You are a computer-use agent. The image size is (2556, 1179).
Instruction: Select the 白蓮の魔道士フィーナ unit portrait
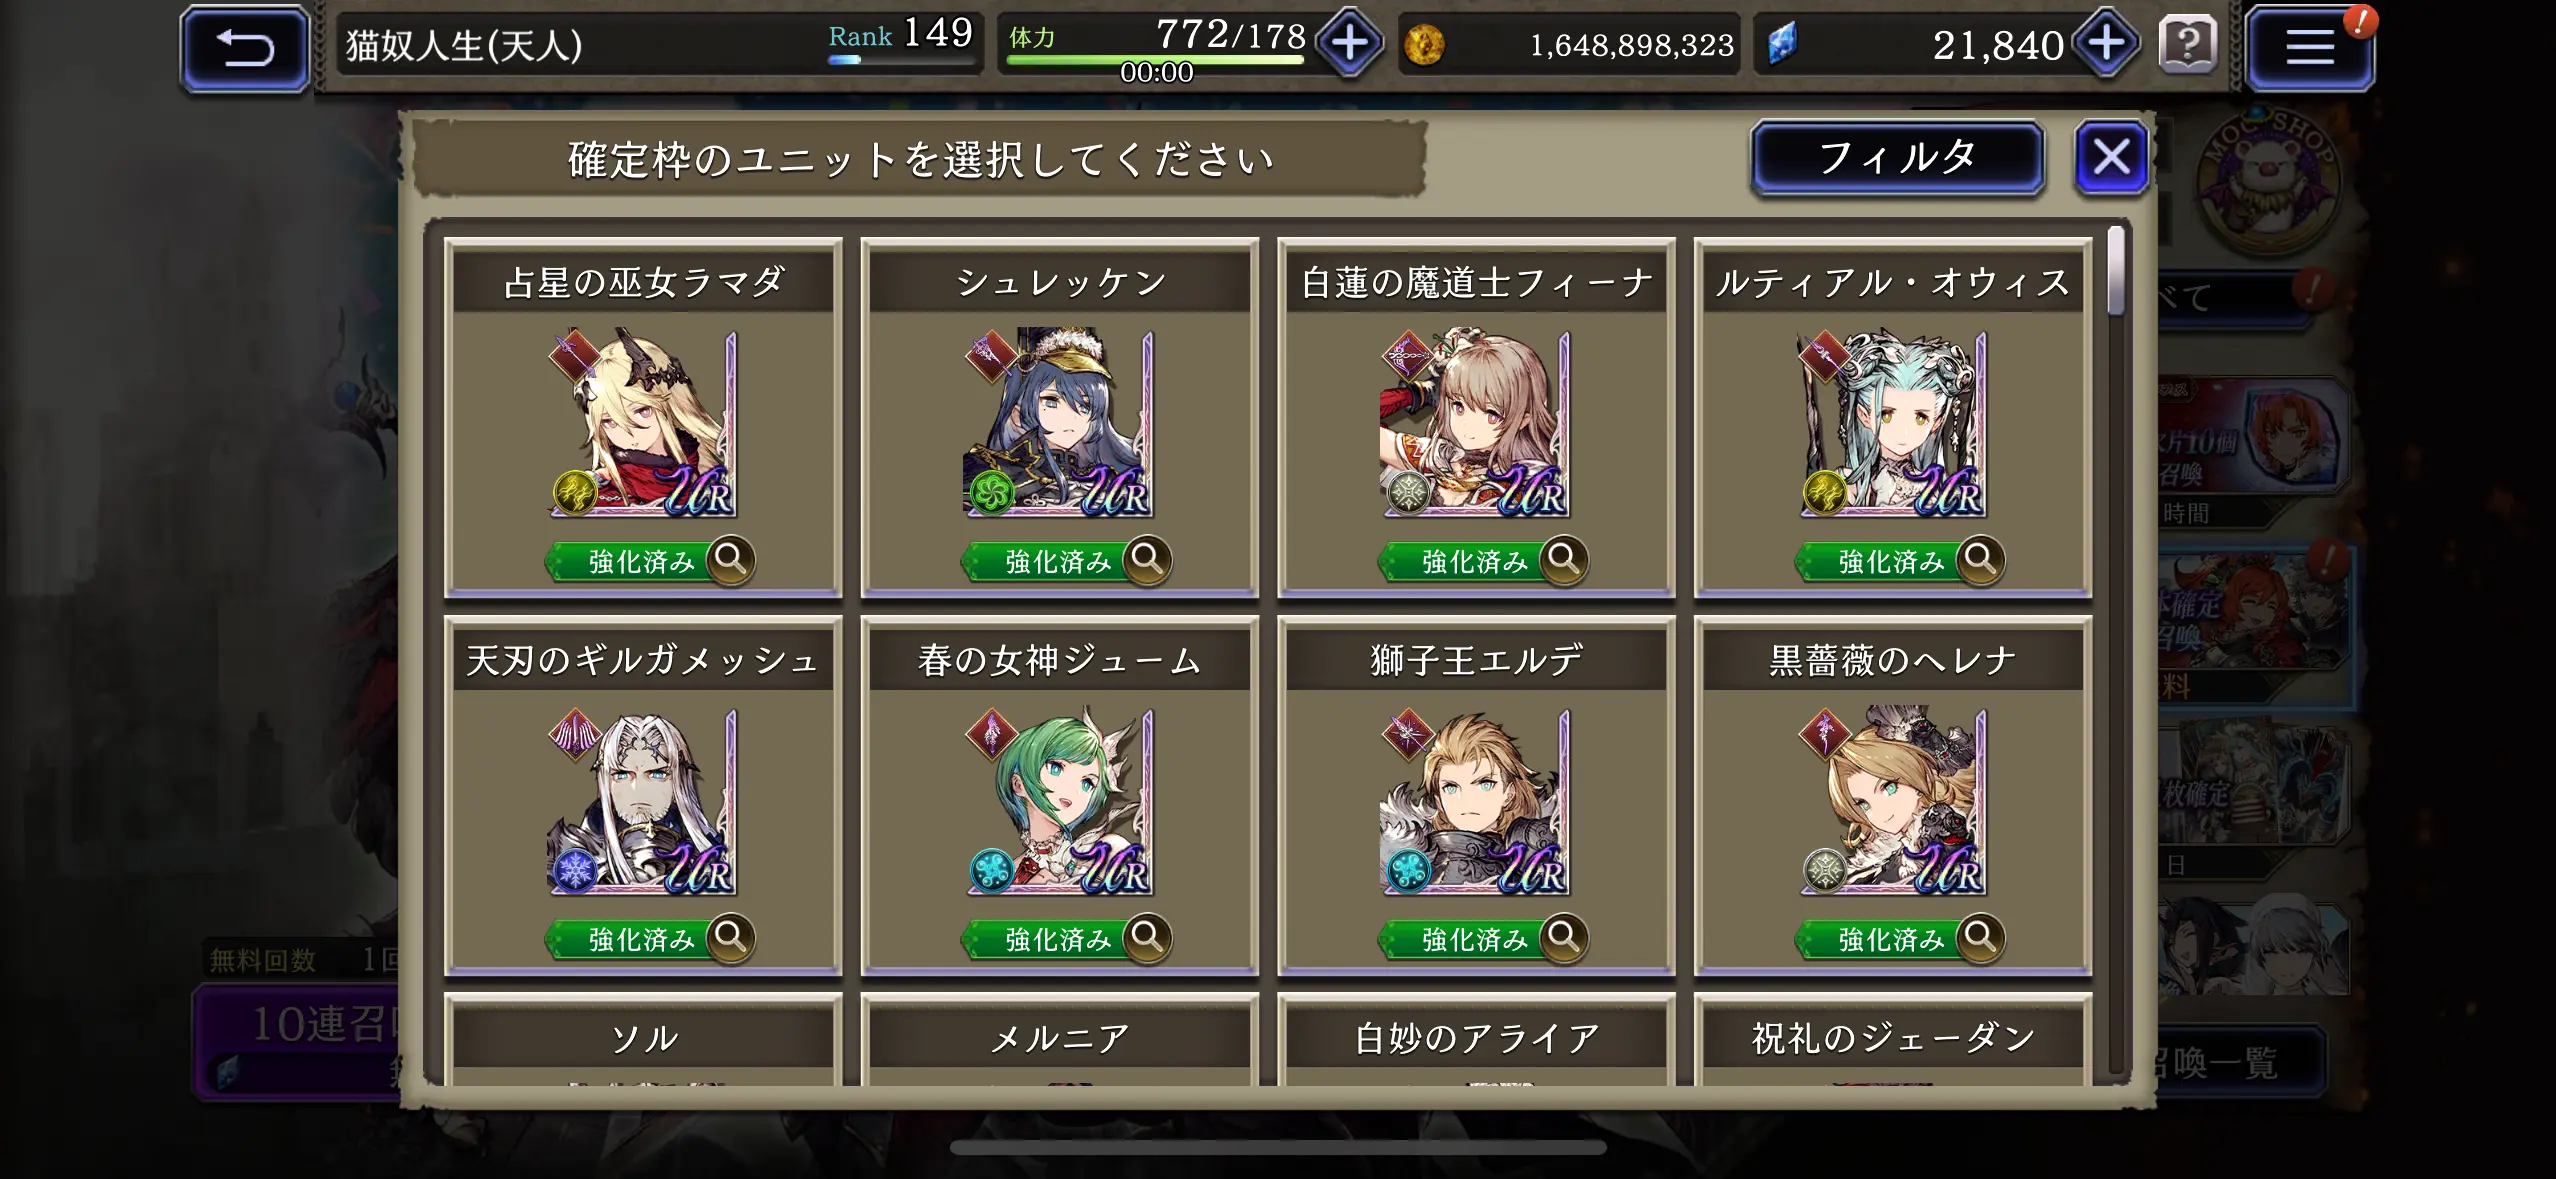coord(1475,423)
